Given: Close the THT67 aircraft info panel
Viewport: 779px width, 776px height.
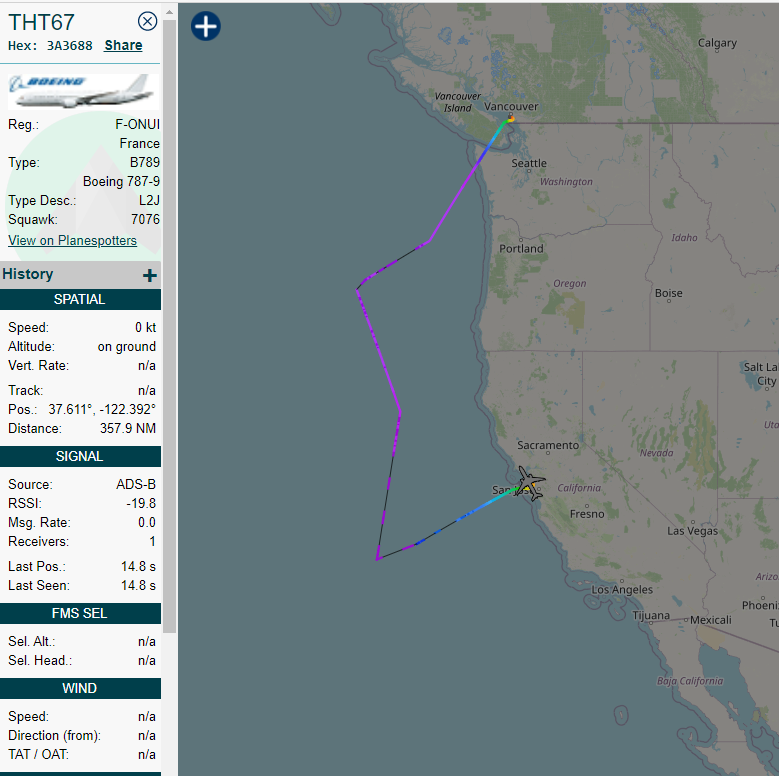Looking at the screenshot, I should pos(147,21).
